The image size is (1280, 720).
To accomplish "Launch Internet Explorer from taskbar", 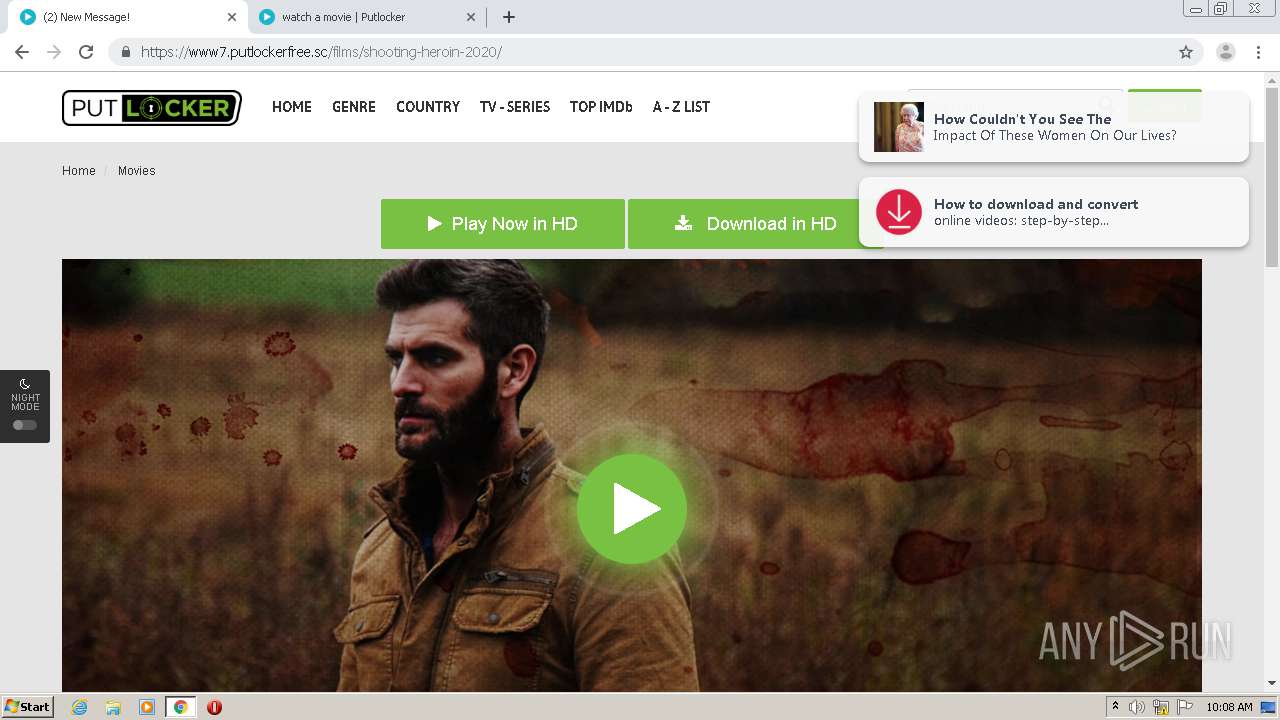I will pyautogui.click(x=79, y=707).
